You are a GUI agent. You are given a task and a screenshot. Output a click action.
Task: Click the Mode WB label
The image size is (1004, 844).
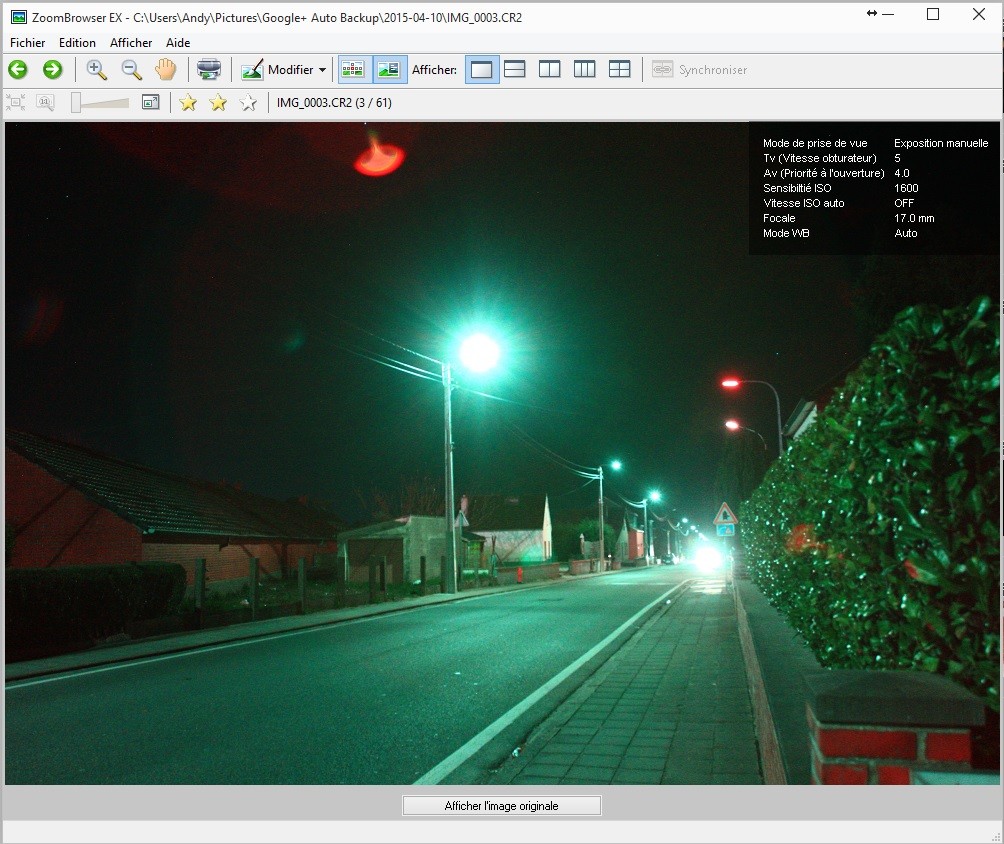(786, 233)
